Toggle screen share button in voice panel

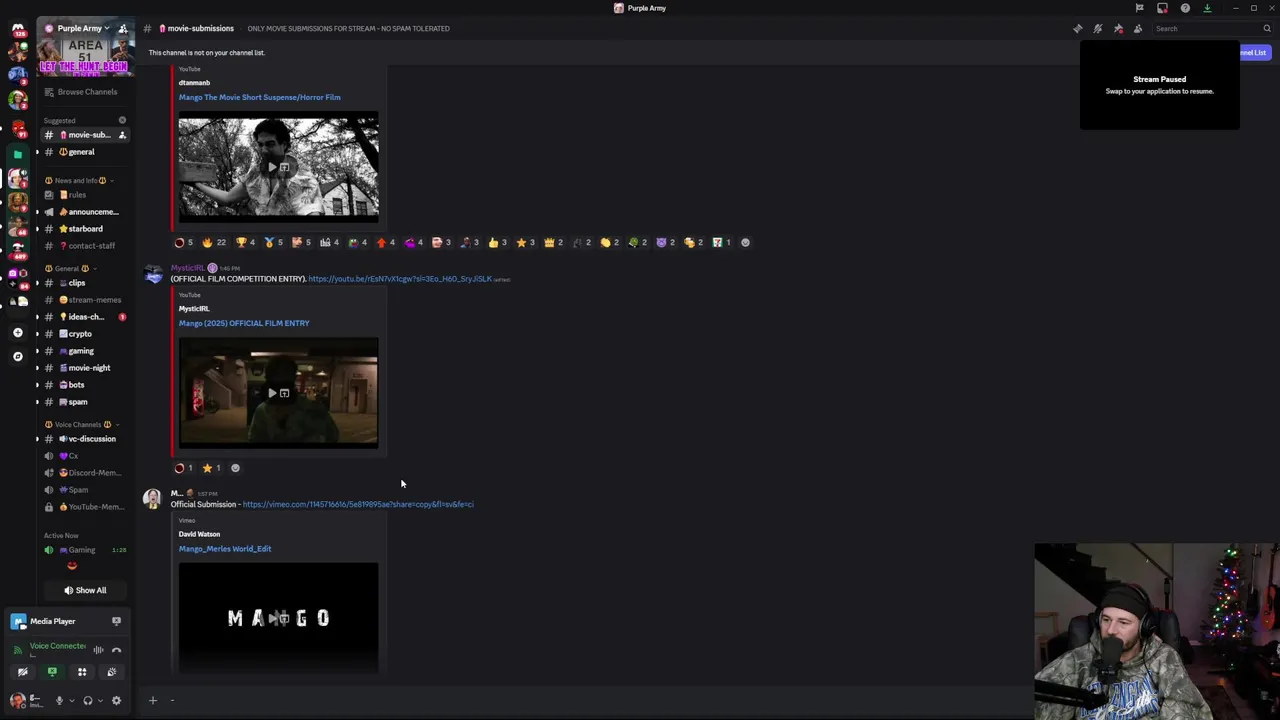point(52,672)
